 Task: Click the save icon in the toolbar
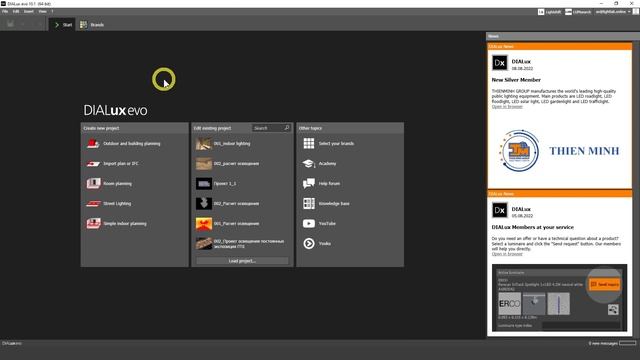coord(11,24)
